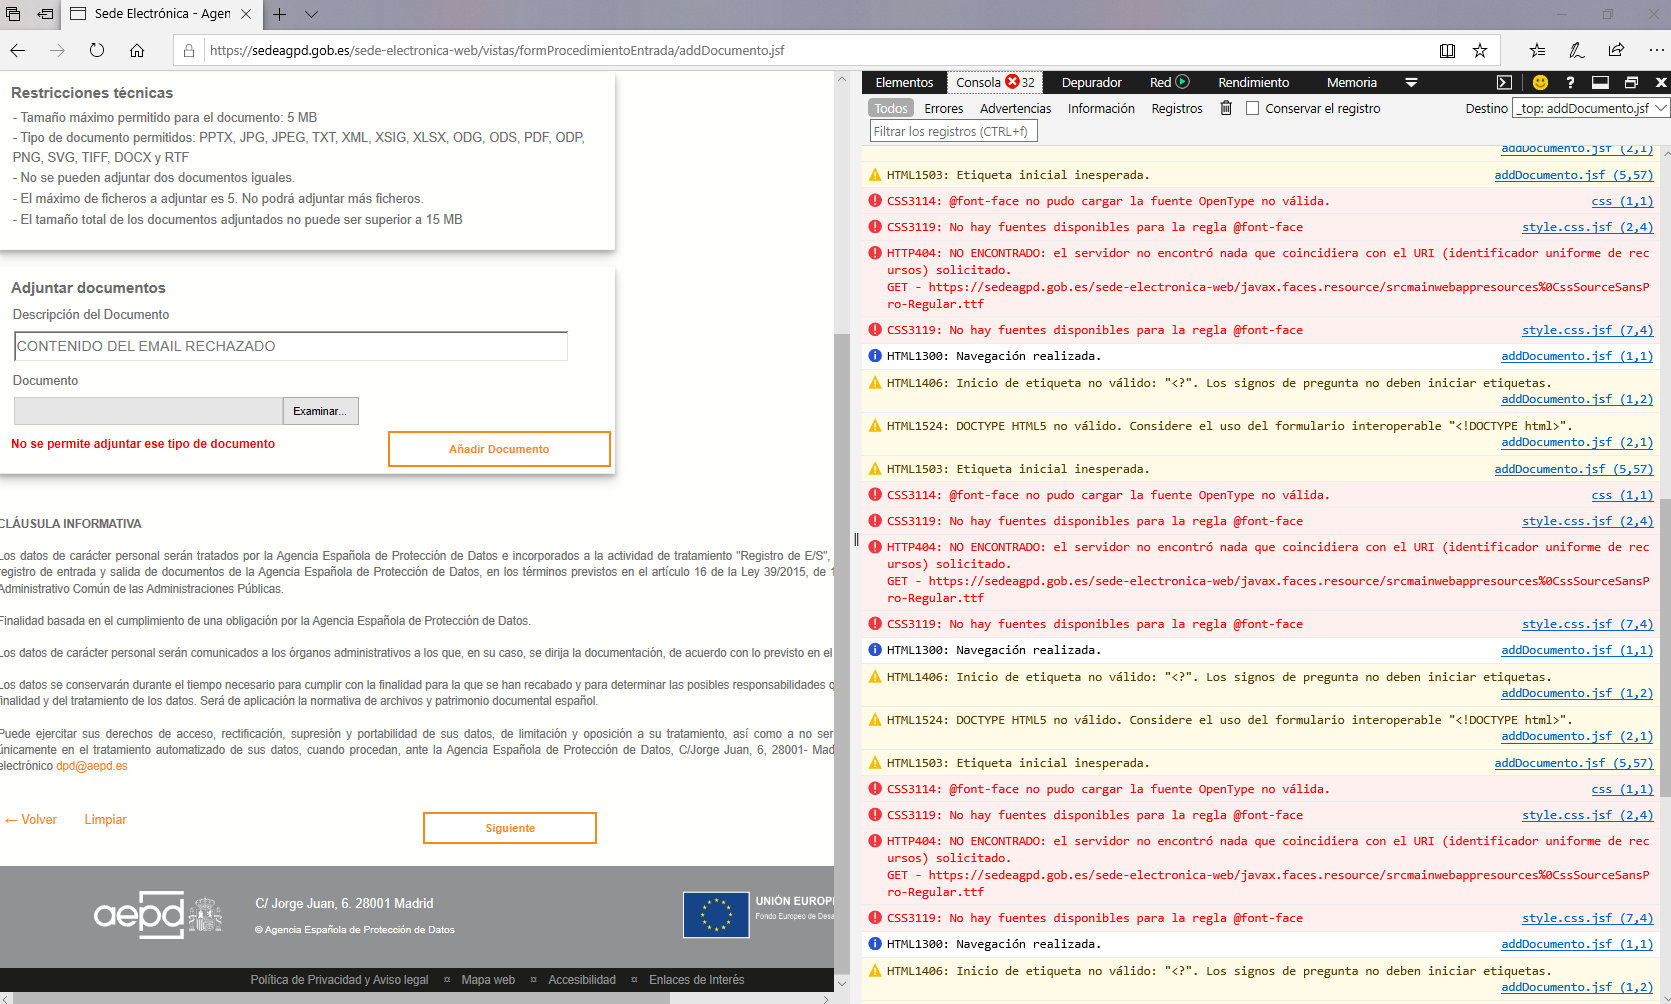Click the aepd logo in footer
The height and width of the screenshot is (1004, 1671).
157,914
